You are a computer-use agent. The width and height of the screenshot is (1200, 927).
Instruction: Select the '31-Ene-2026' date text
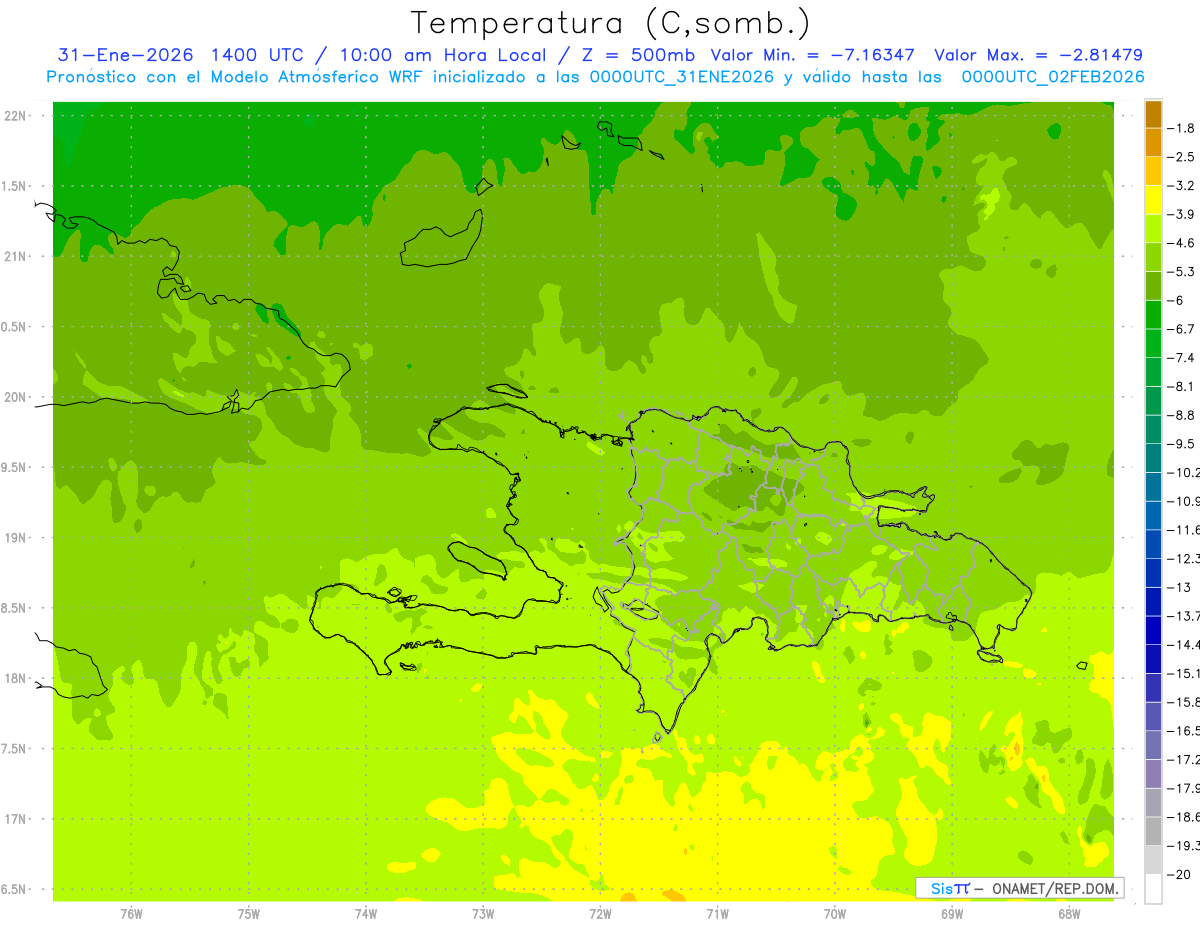(x=127, y=55)
